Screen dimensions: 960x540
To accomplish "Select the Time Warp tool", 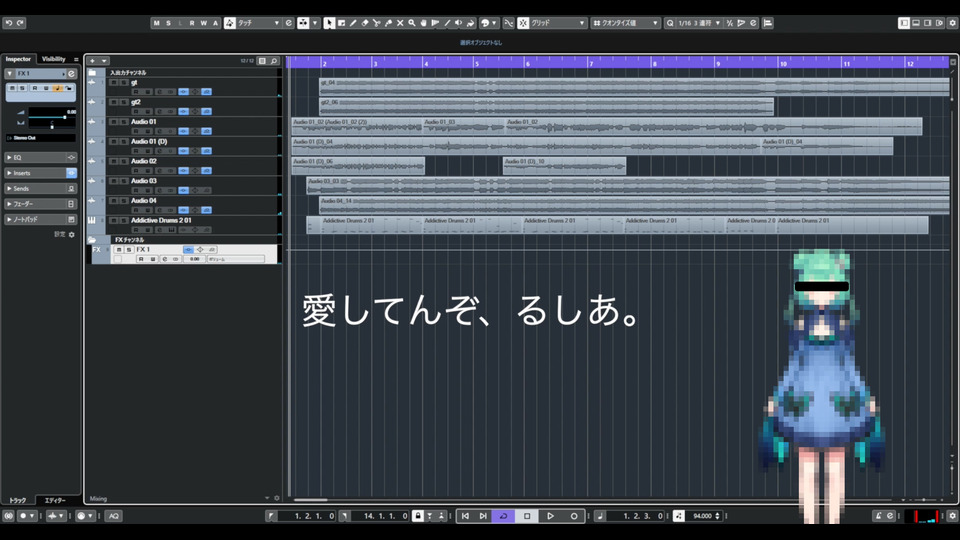I will 435,23.
